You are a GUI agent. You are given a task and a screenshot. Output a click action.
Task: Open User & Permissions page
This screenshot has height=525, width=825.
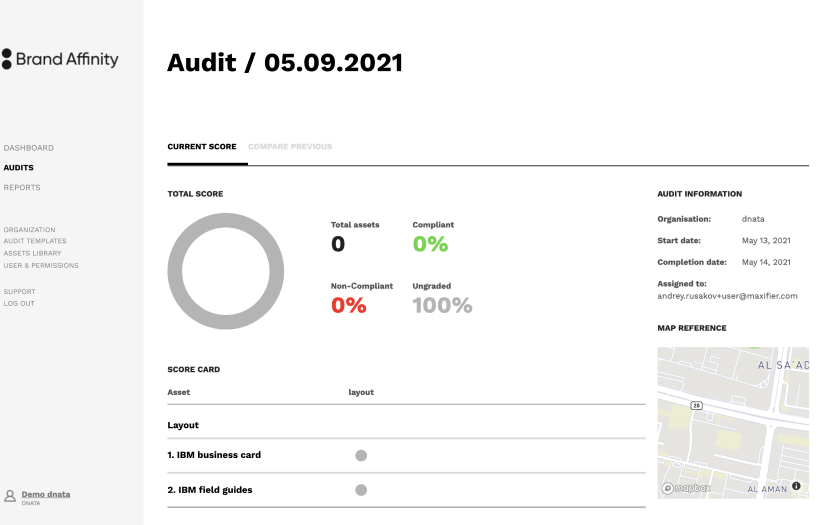(x=41, y=266)
